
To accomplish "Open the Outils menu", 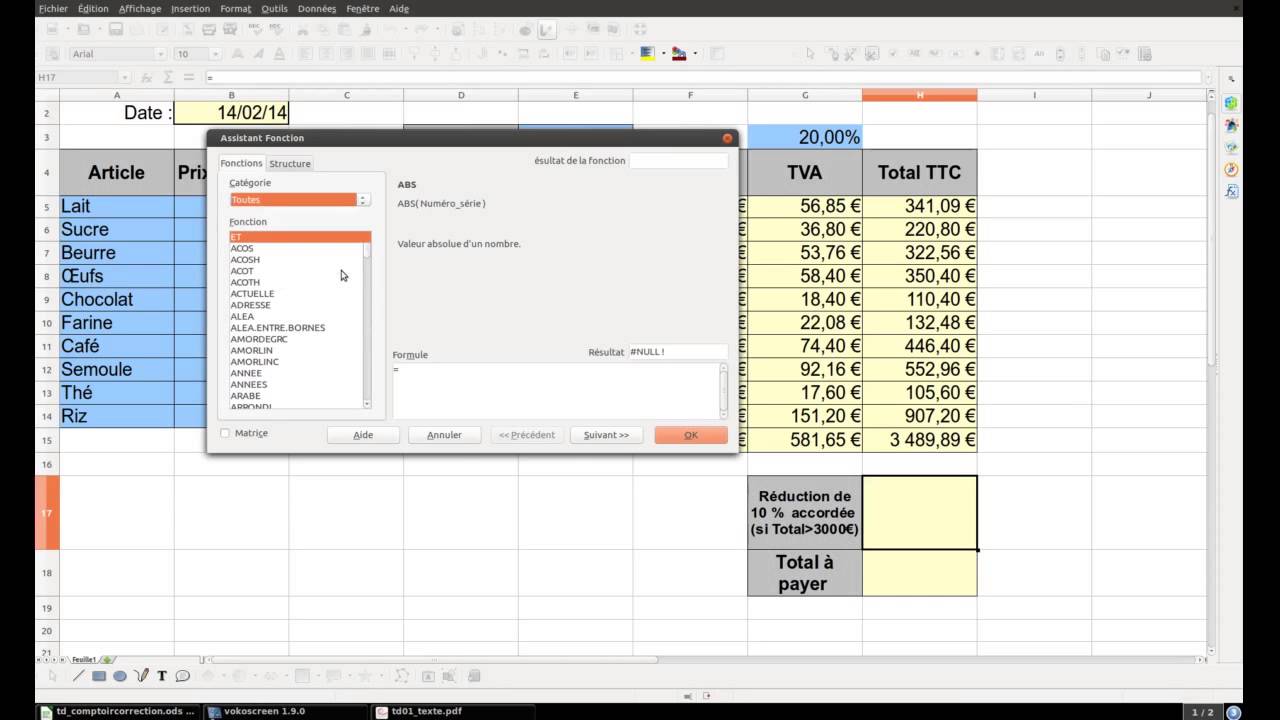I will click(x=274, y=8).
